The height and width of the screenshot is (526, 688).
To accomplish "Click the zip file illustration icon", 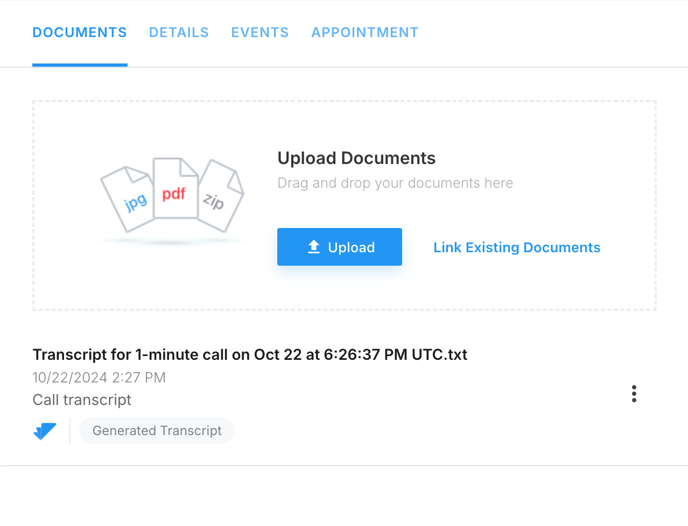I will click(x=220, y=196).
